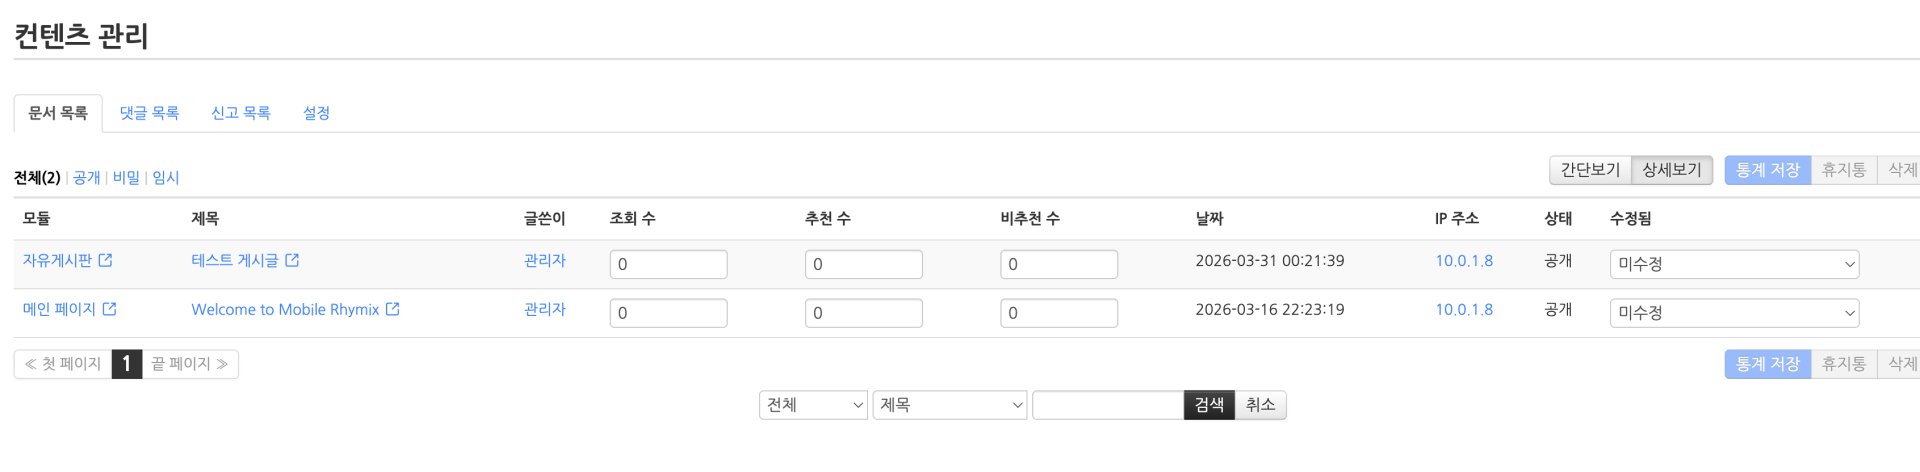This screenshot has width=1920, height=472.
Task: Click IP address 10.0.1.8 in first row
Action: [x=1464, y=261]
